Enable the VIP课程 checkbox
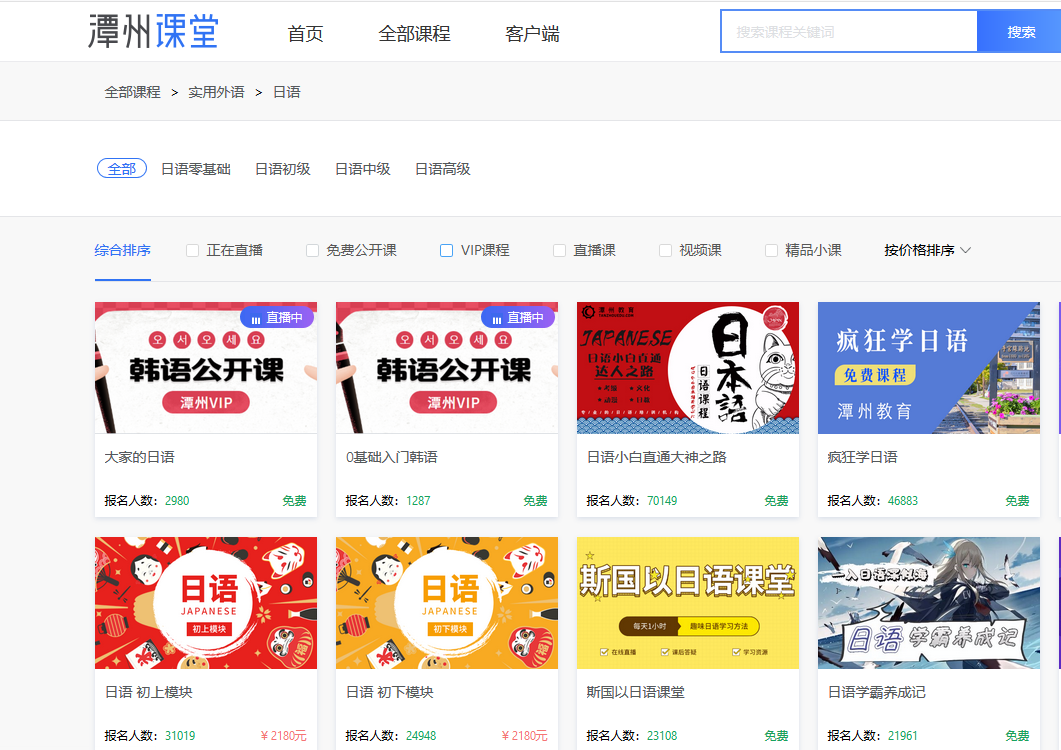The height and width of the screenshot is (750, 1061). [x=447, y=250]
